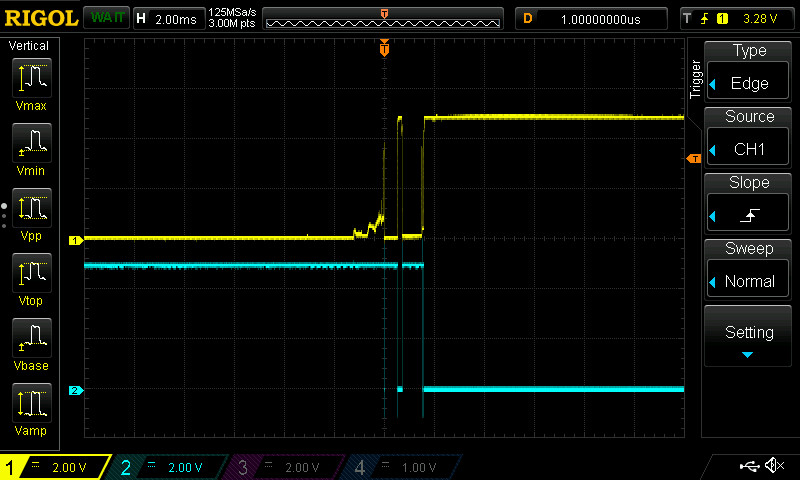Image resolution: width=800 pixels, height=480 pixels.
Task: Click the orange trigger level marker
Action: [x=693, y=158]
